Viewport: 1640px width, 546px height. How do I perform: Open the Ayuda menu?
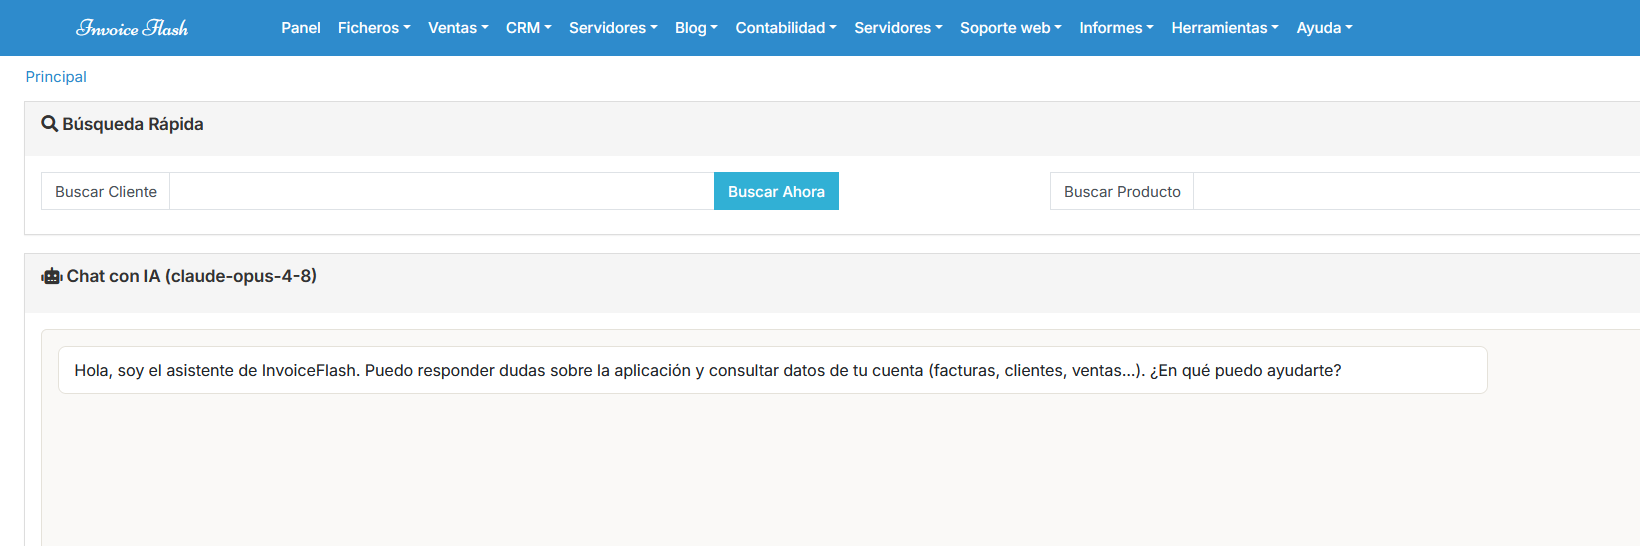1324,28
